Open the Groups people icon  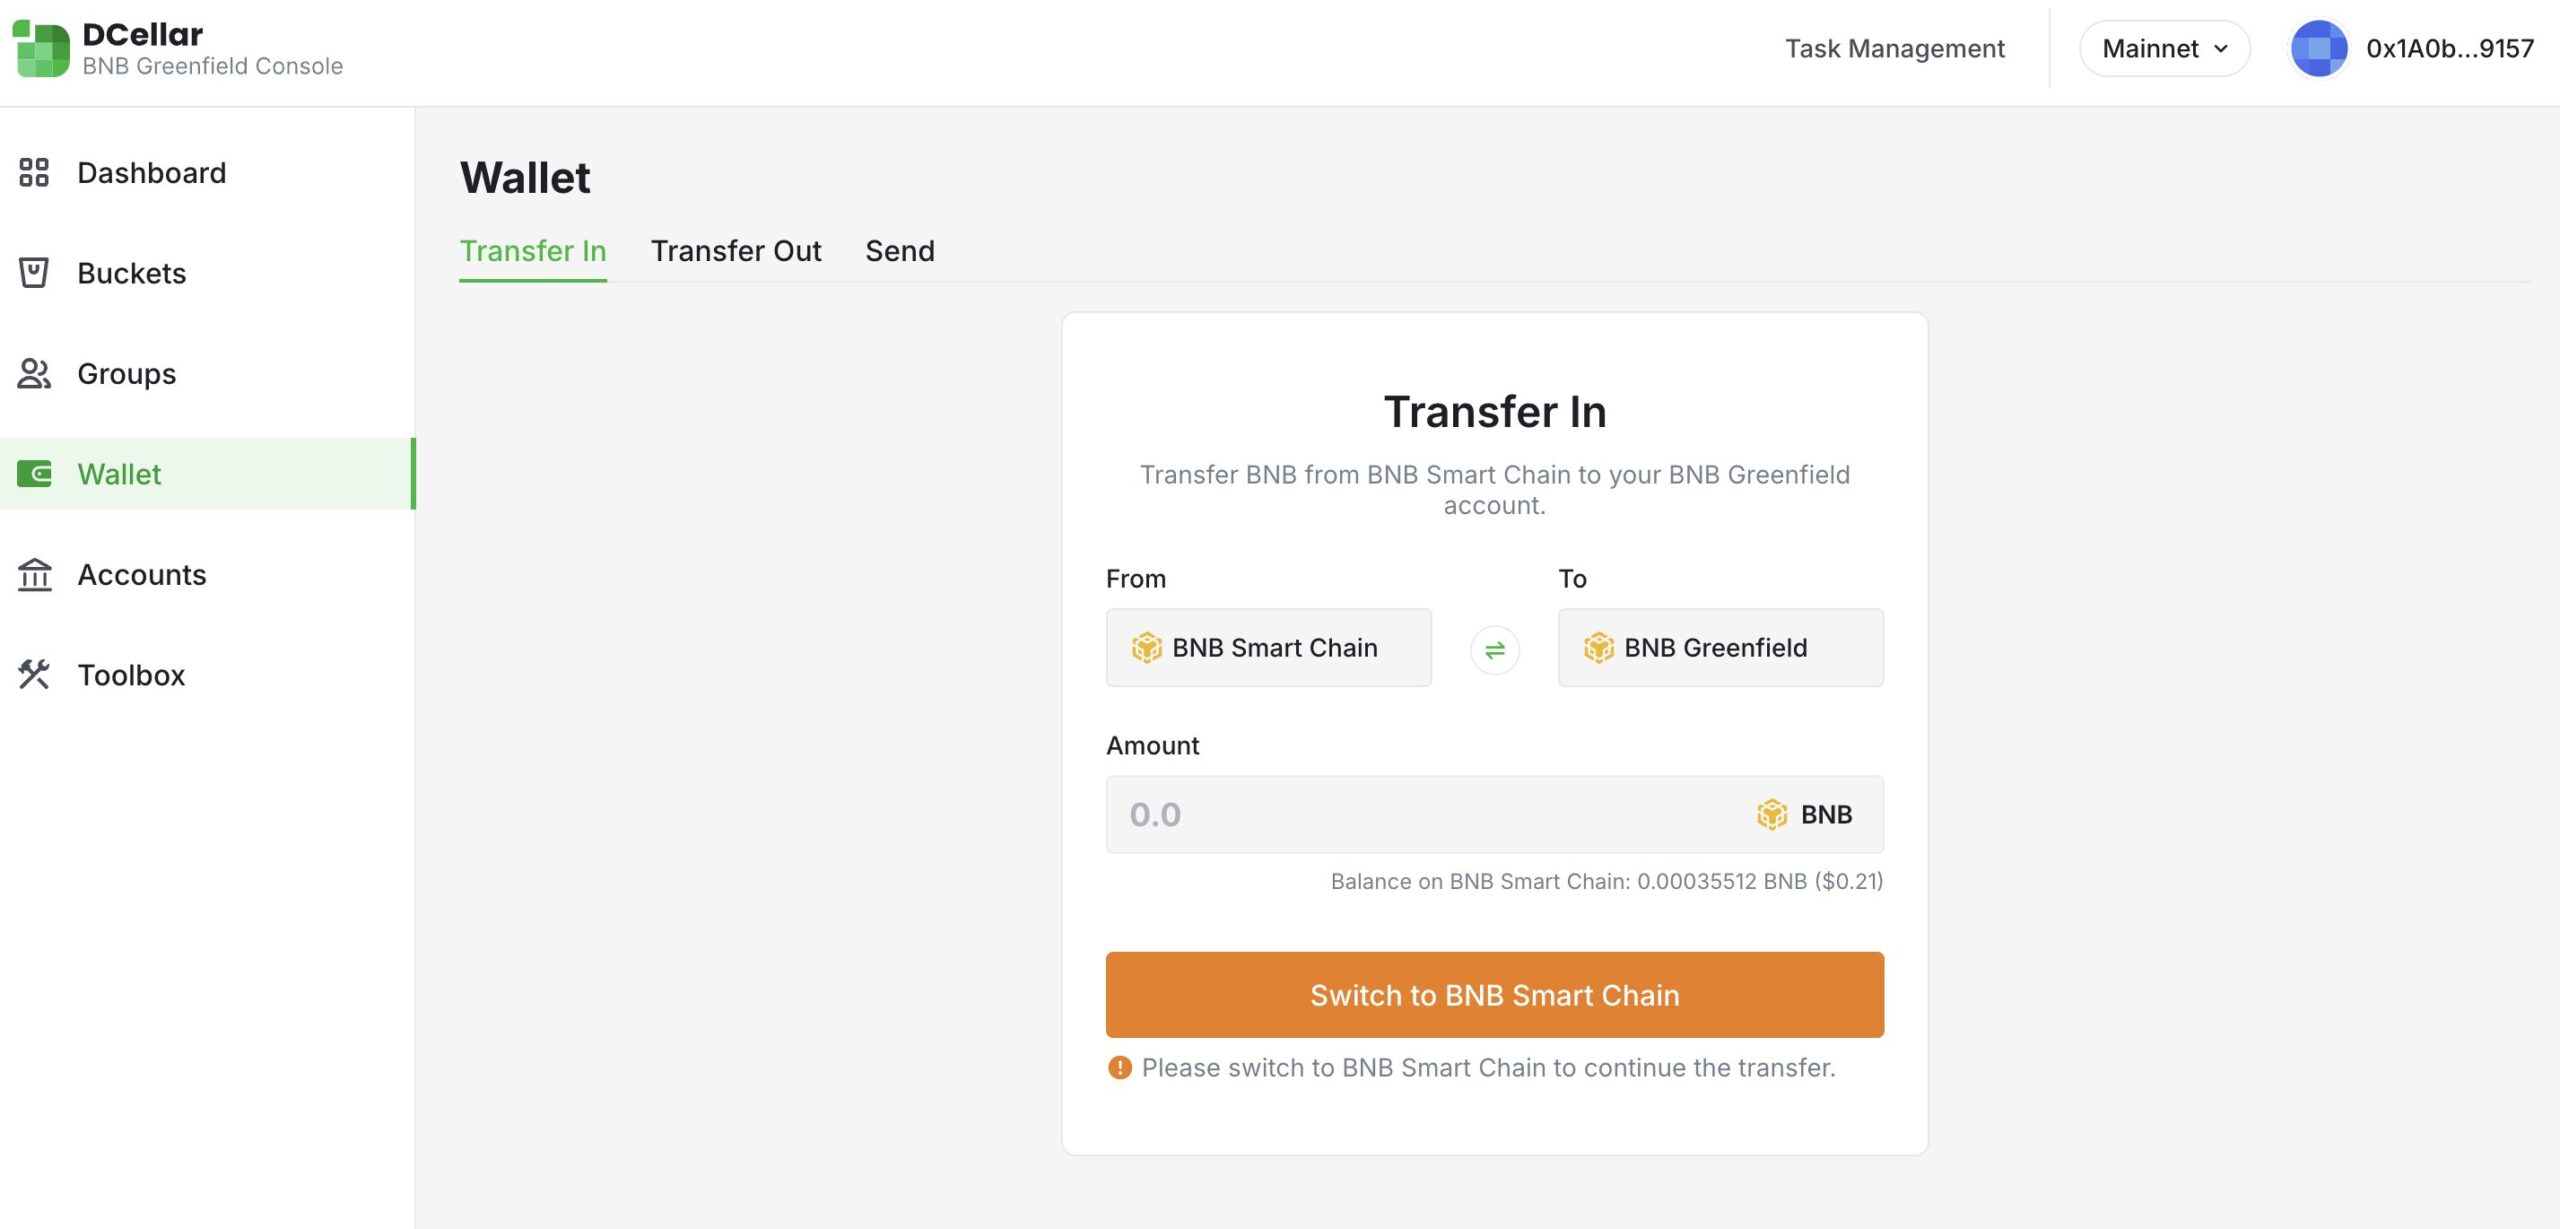[34, 373]
